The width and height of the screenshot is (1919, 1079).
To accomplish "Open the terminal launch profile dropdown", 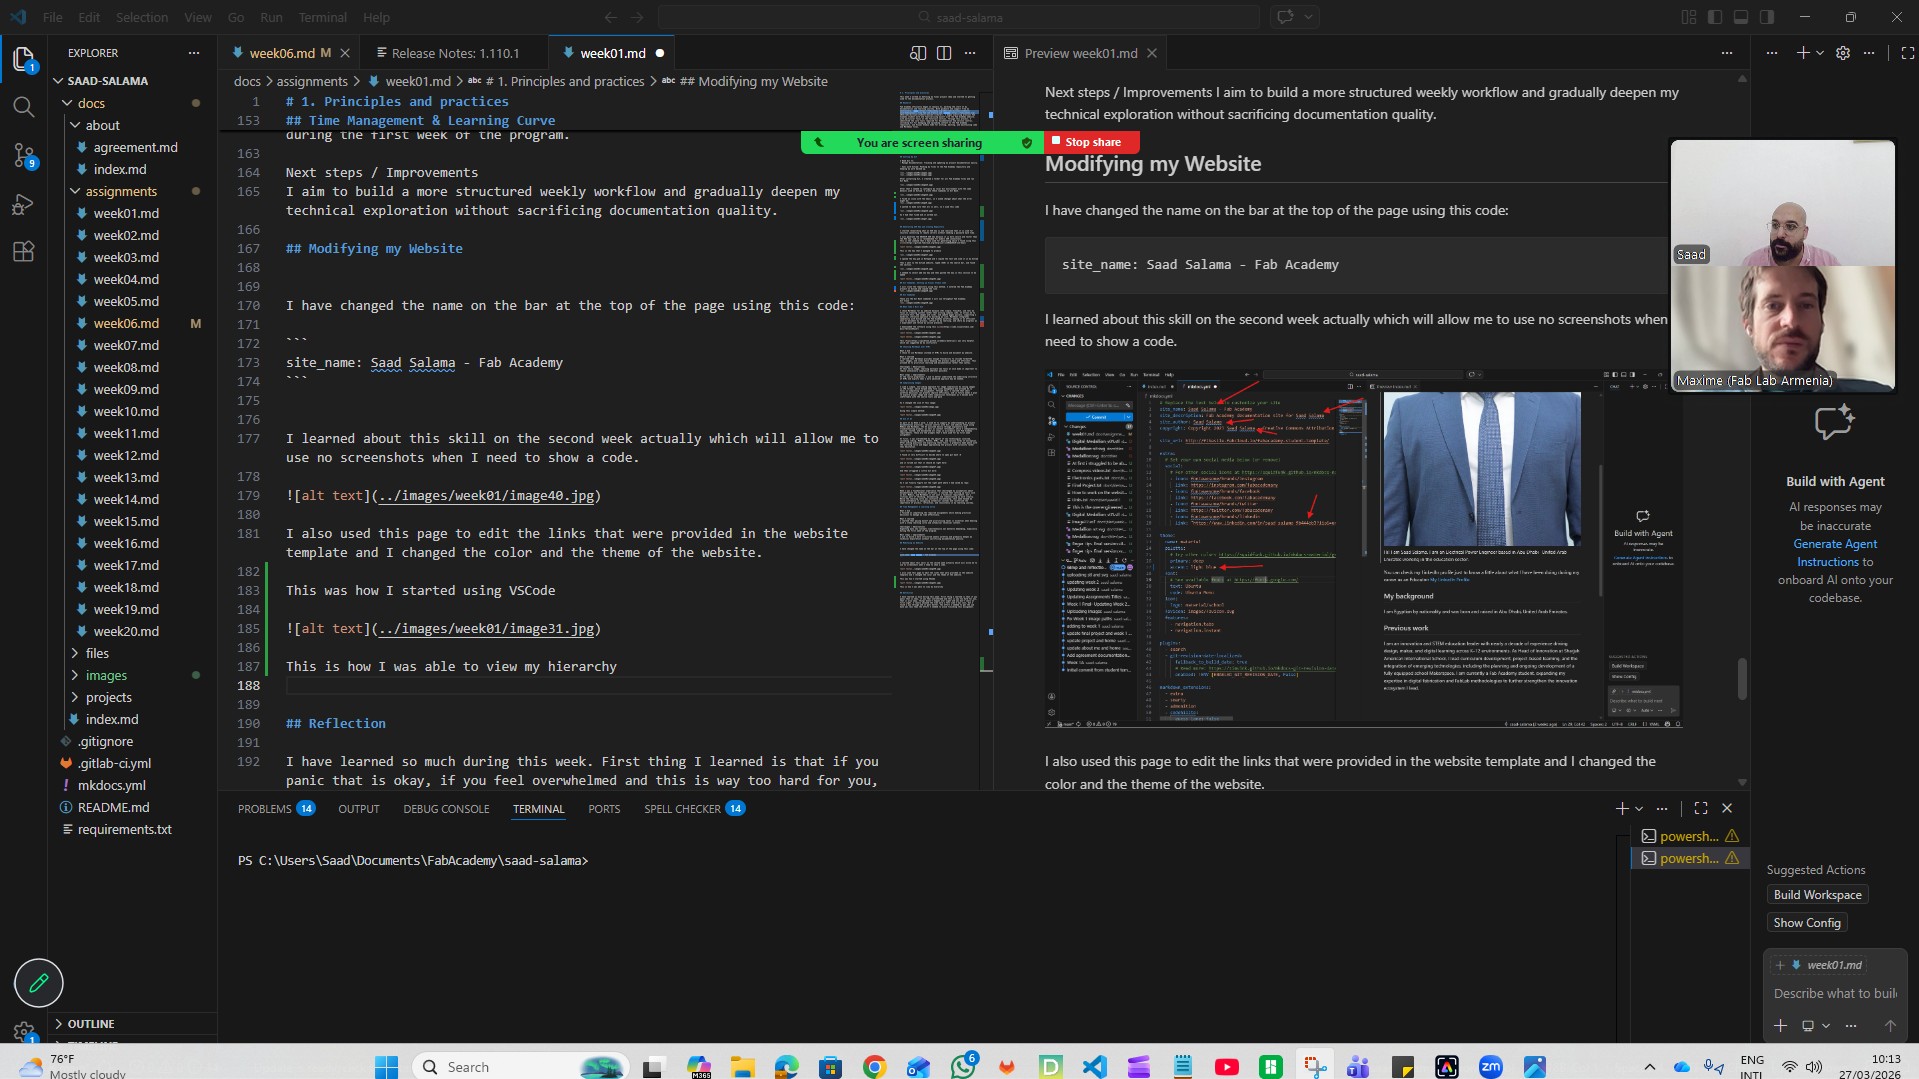I will click(x=1639, y=808).
